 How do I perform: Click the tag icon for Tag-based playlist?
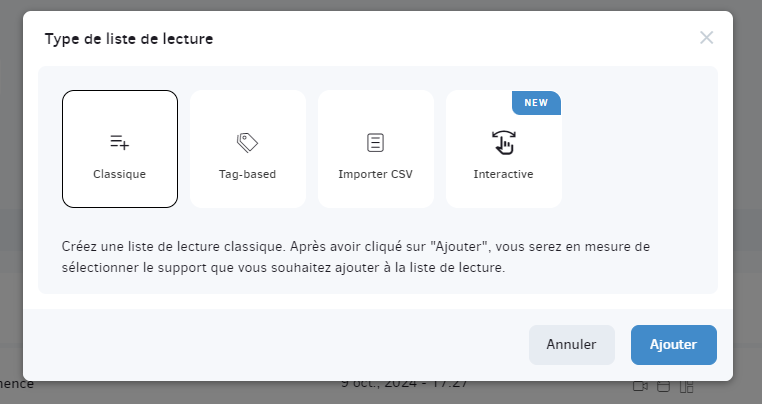(x=247, y=142)
